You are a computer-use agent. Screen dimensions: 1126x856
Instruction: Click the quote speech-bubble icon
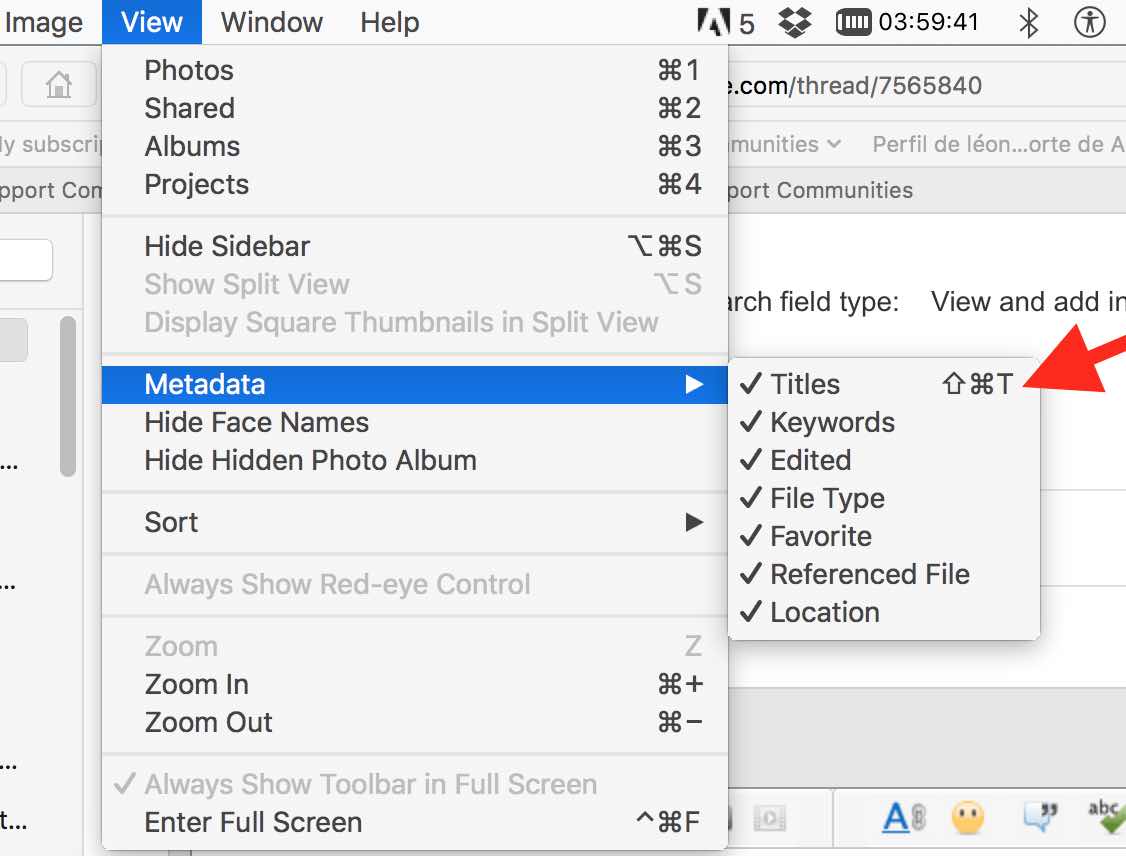[1039, 819]
